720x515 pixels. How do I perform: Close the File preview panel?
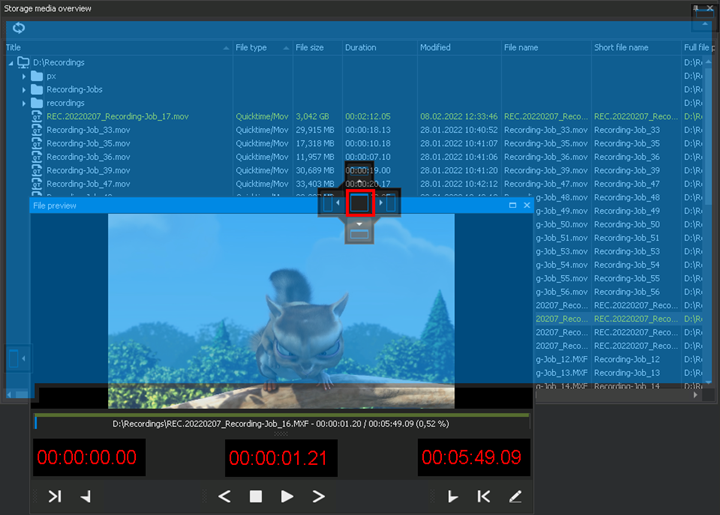point(527,205)
